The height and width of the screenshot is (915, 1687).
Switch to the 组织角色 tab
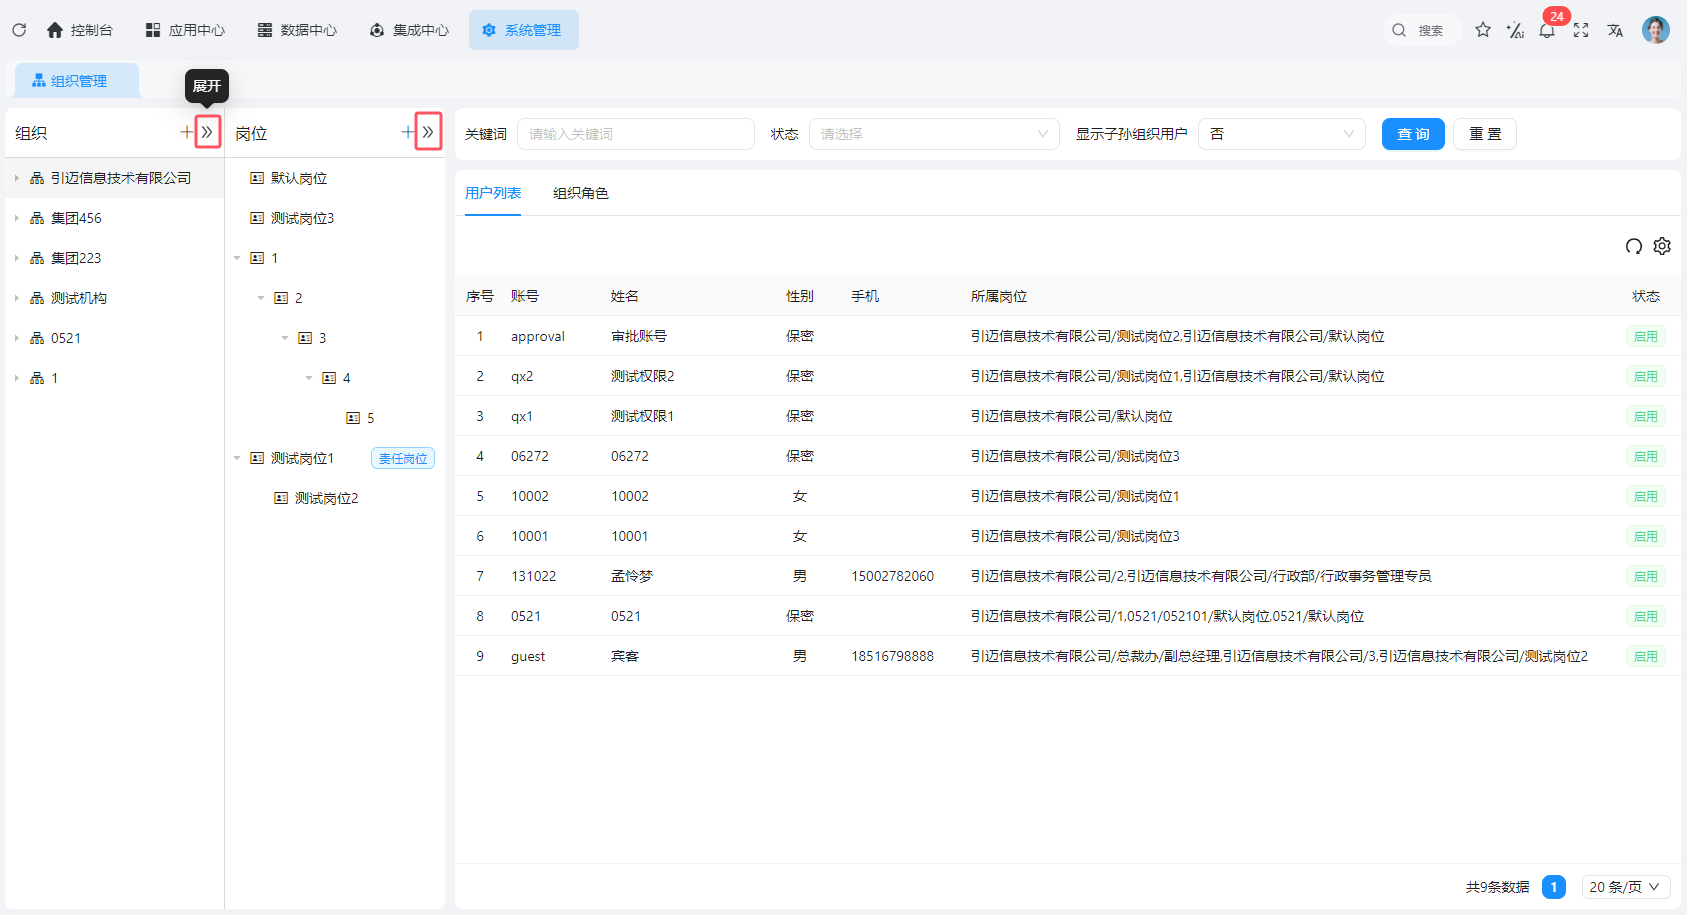click(580, 193)
